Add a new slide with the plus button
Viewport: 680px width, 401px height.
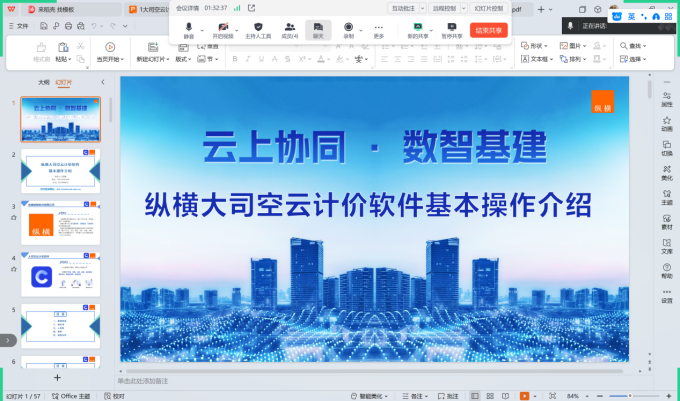click(x=57, y=378)
